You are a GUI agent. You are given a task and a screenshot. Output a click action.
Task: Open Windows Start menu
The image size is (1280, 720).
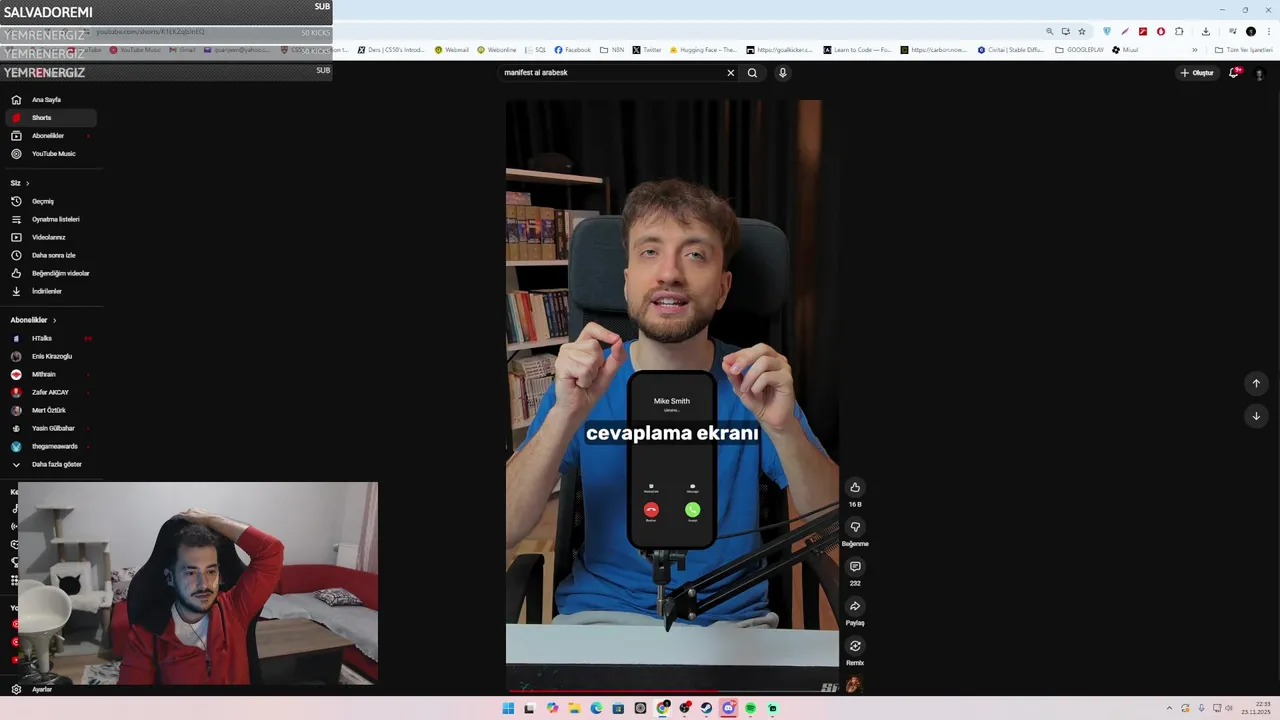tap(508, 708)
